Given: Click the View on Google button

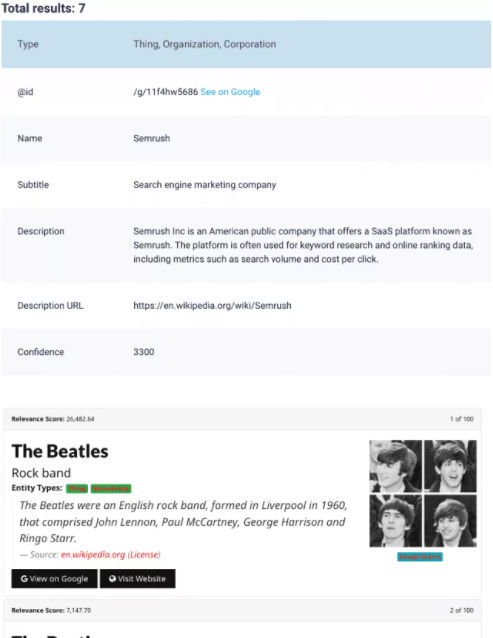Looking at the screenshot, I should pyautogui.click(x=55, y=579).
